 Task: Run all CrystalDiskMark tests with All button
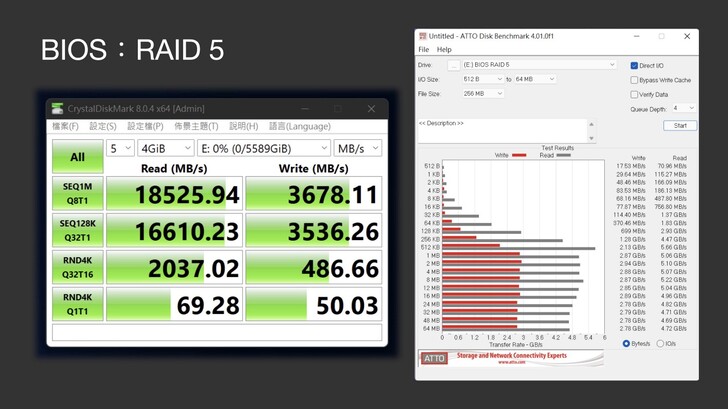pyautogui.click(x=78, y=156)
